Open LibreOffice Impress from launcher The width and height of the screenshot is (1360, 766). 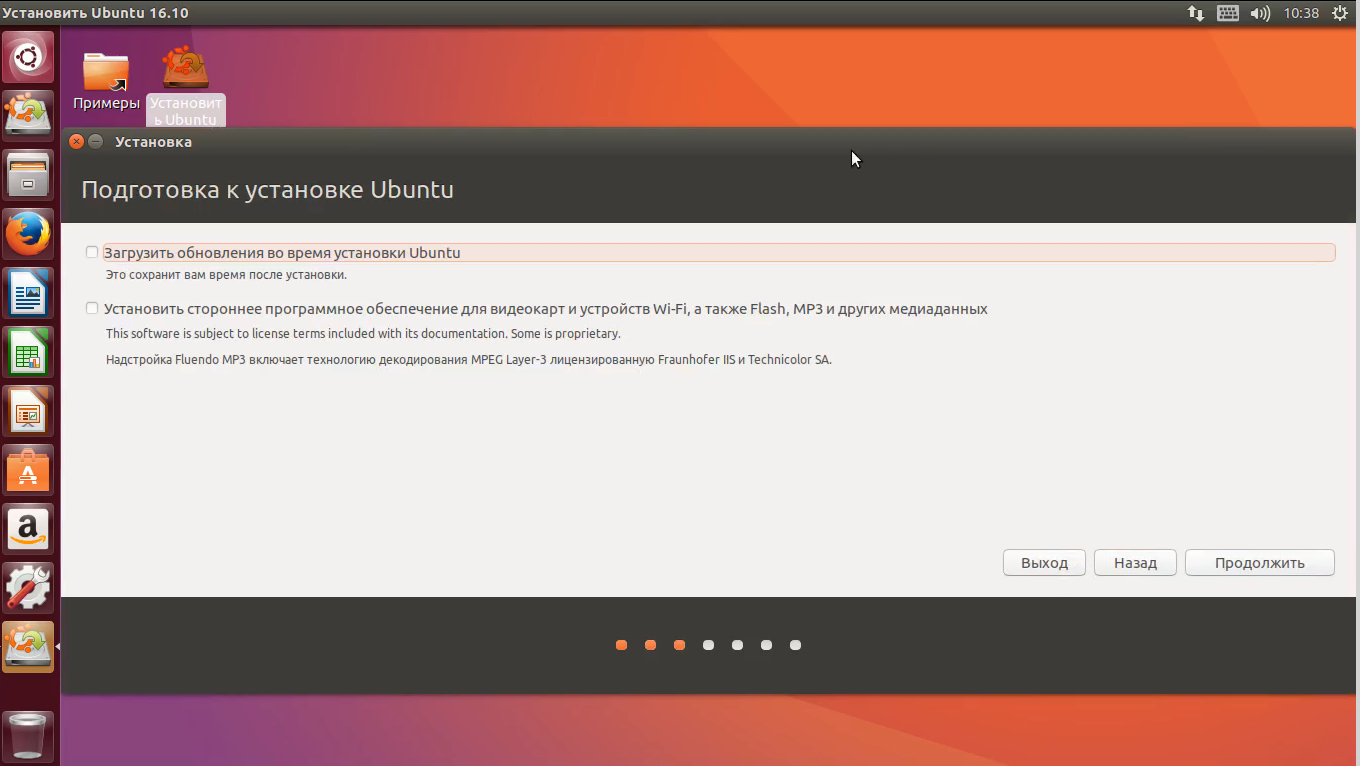pos(28,411)
